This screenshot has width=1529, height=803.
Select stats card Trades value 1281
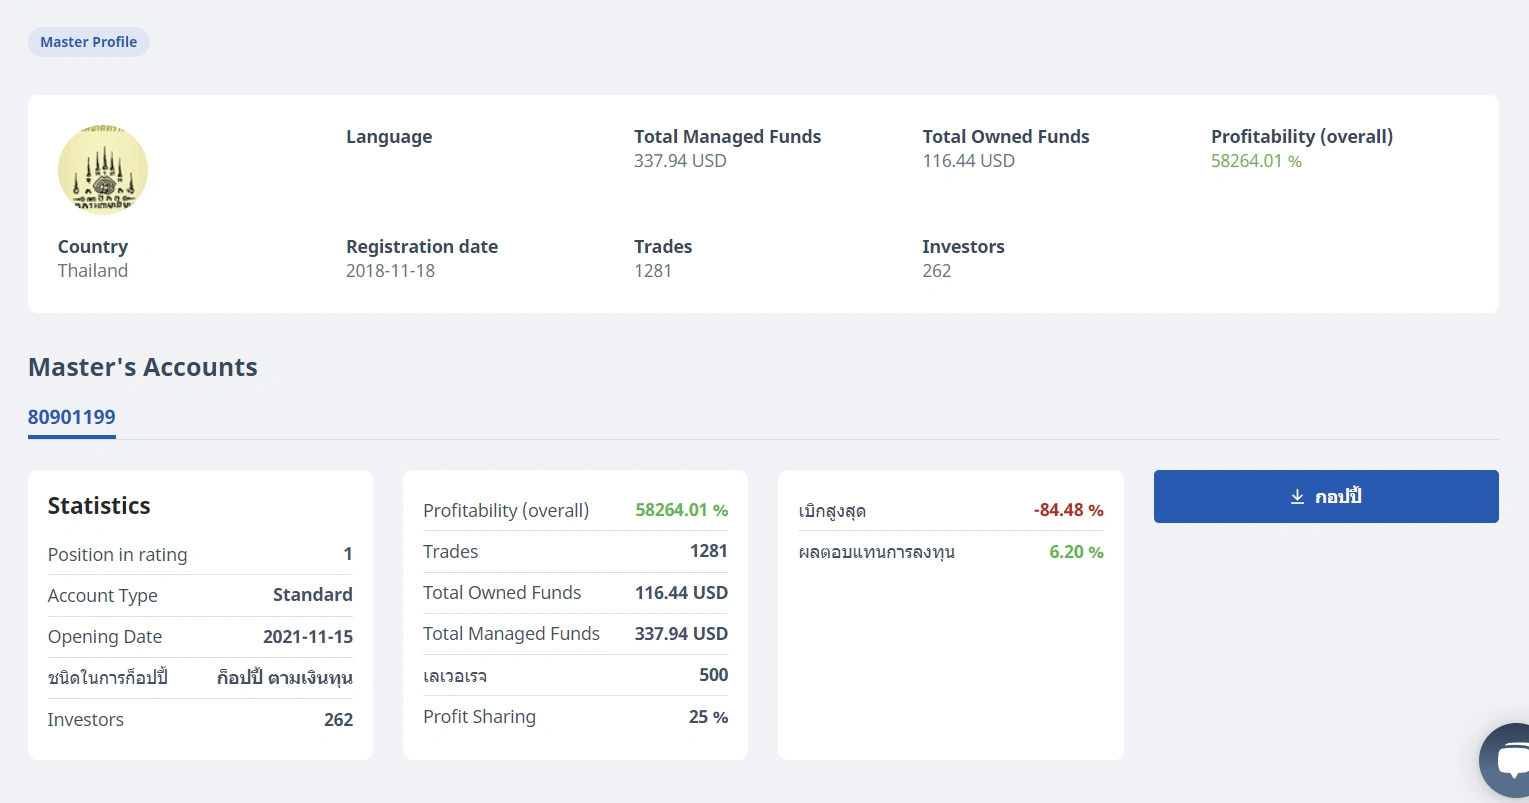709,551
